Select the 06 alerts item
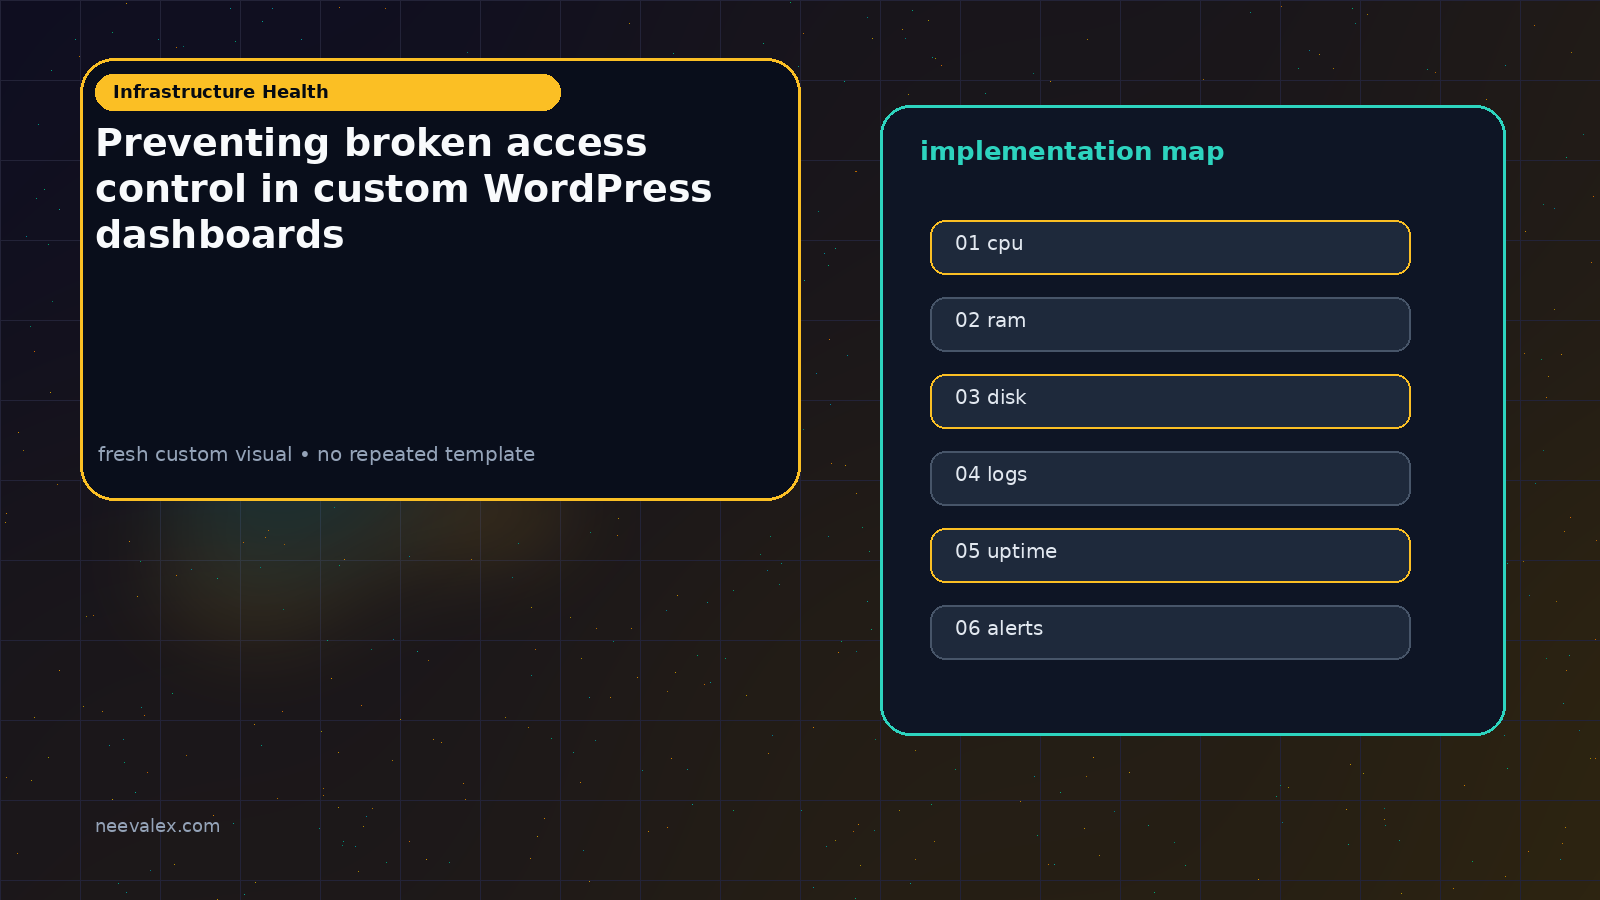 click(x=1170, y=632)
